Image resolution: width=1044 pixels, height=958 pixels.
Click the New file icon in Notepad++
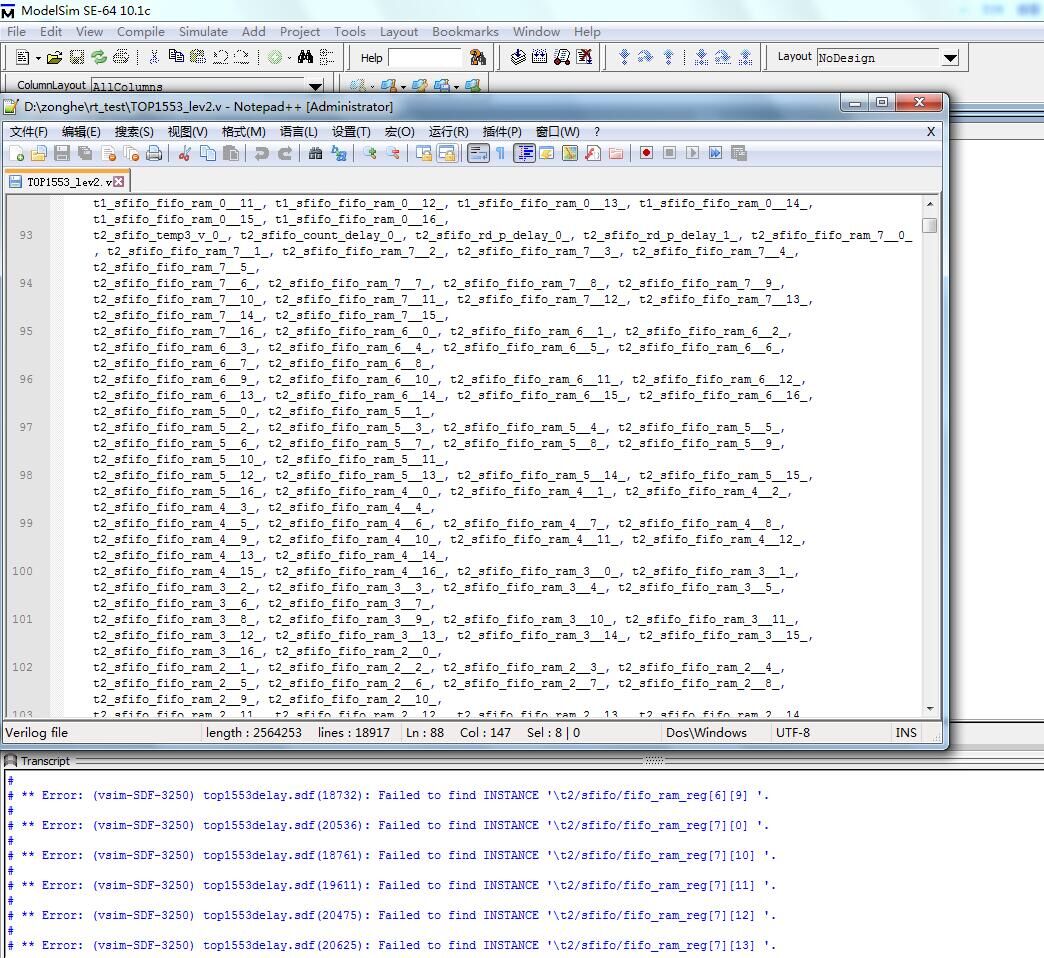coord(16,153)
